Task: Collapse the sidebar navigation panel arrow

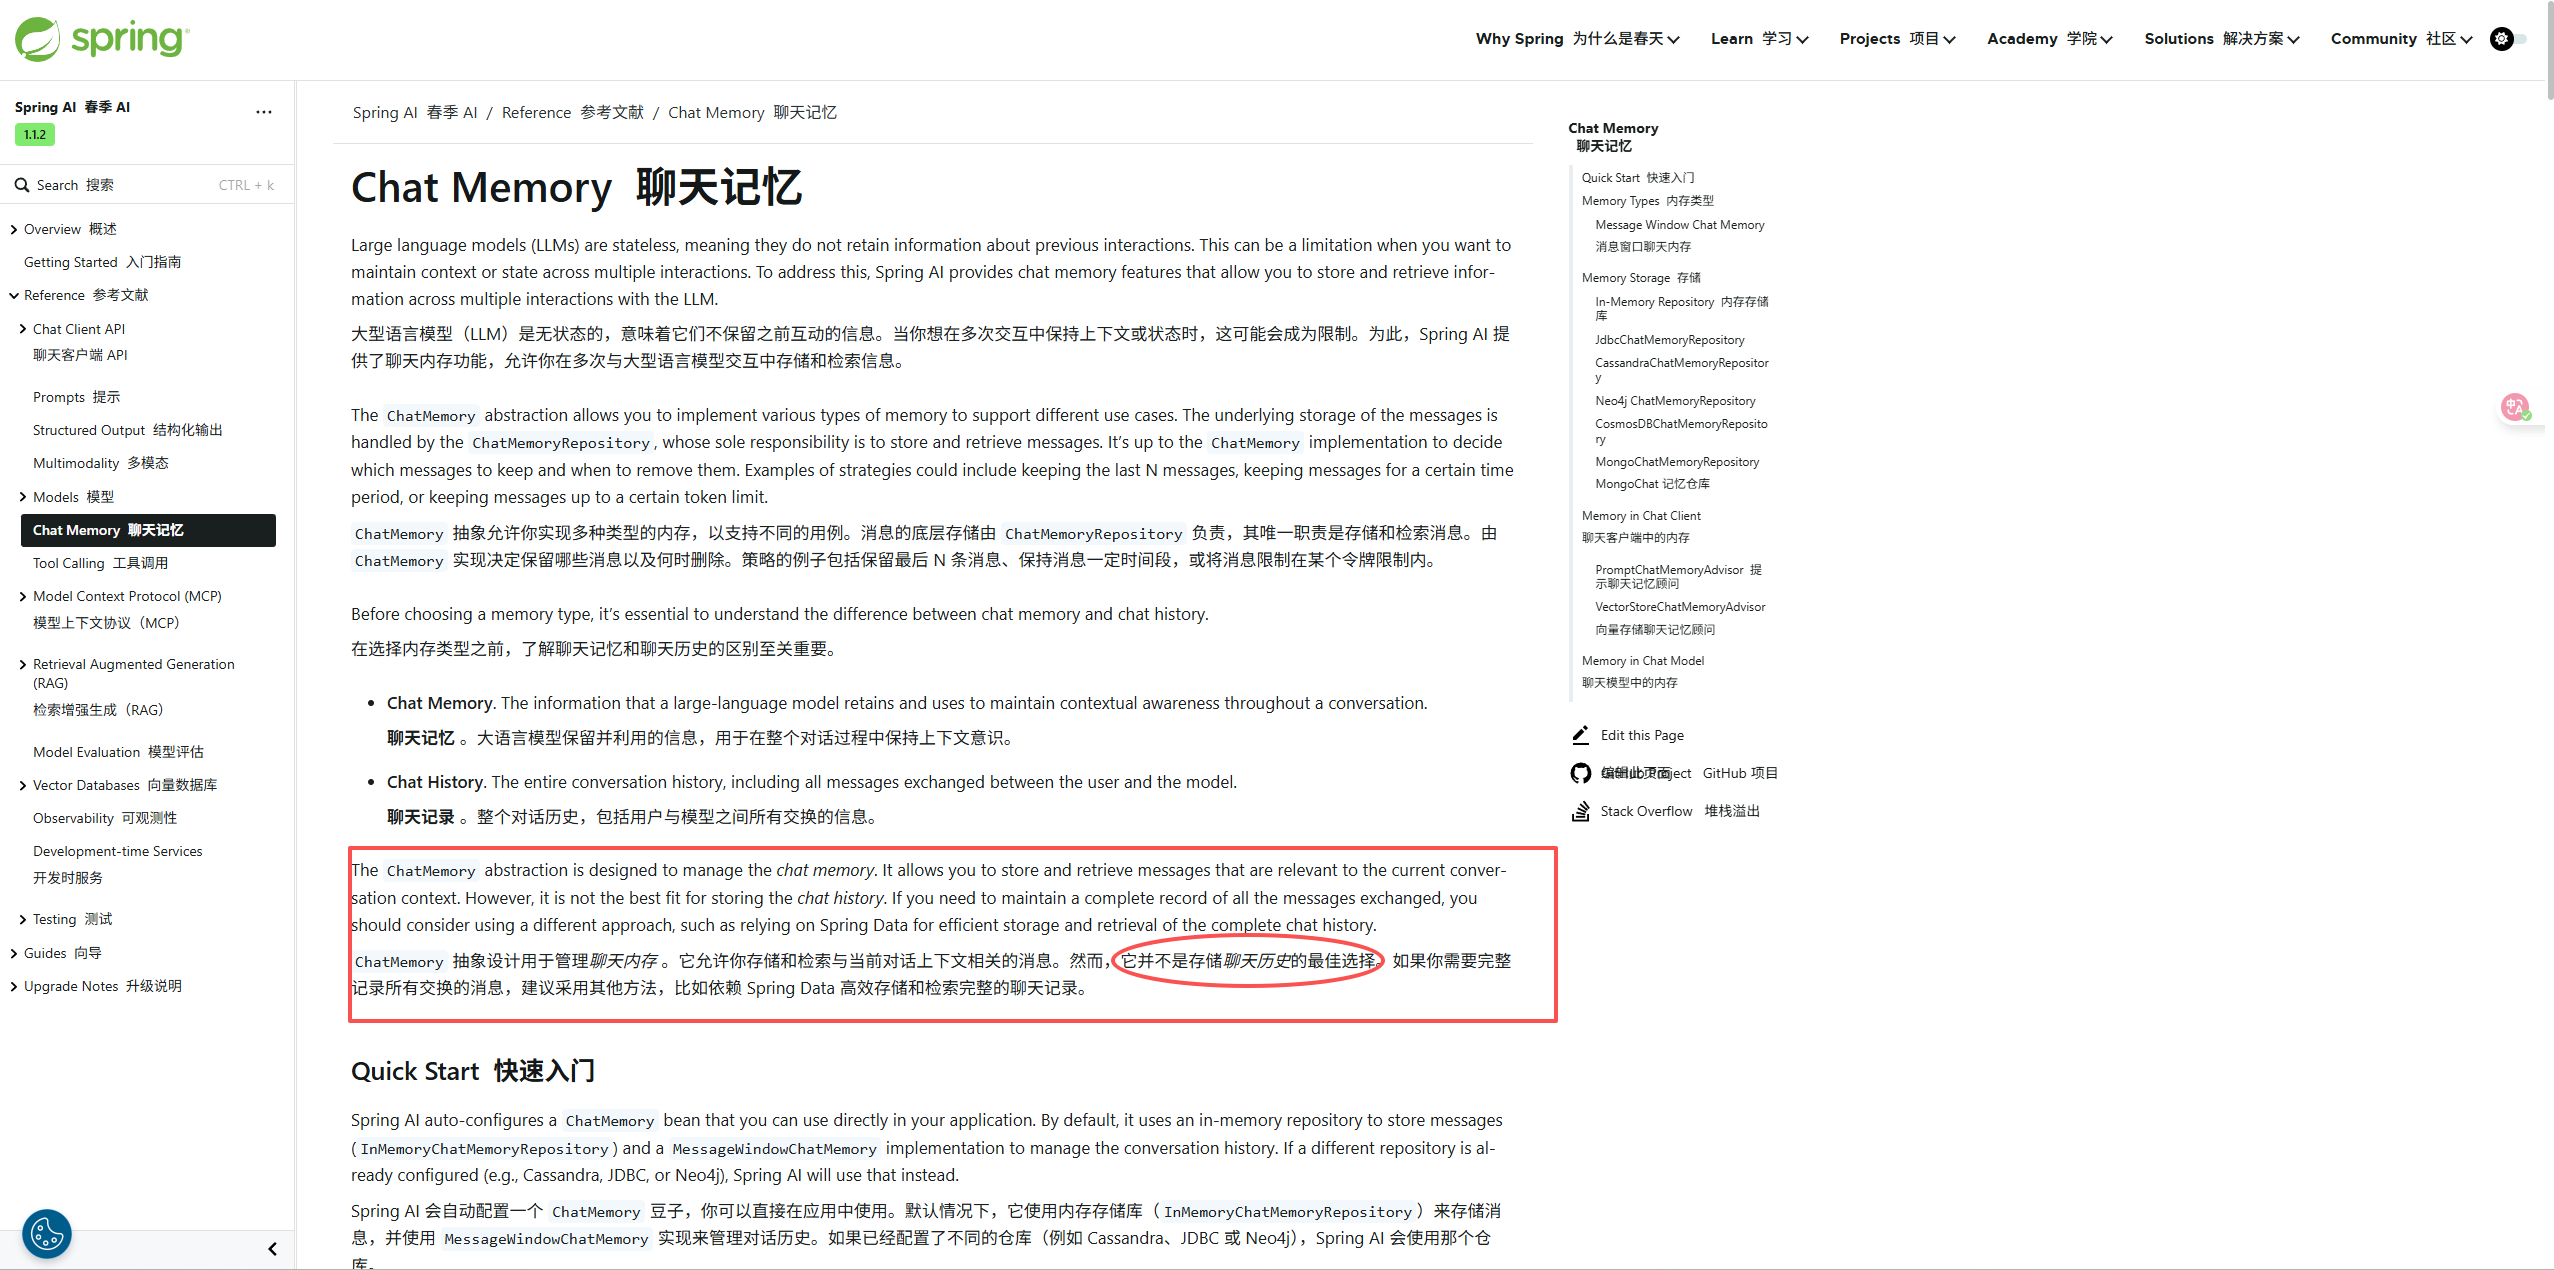Action: (272, 1249)
